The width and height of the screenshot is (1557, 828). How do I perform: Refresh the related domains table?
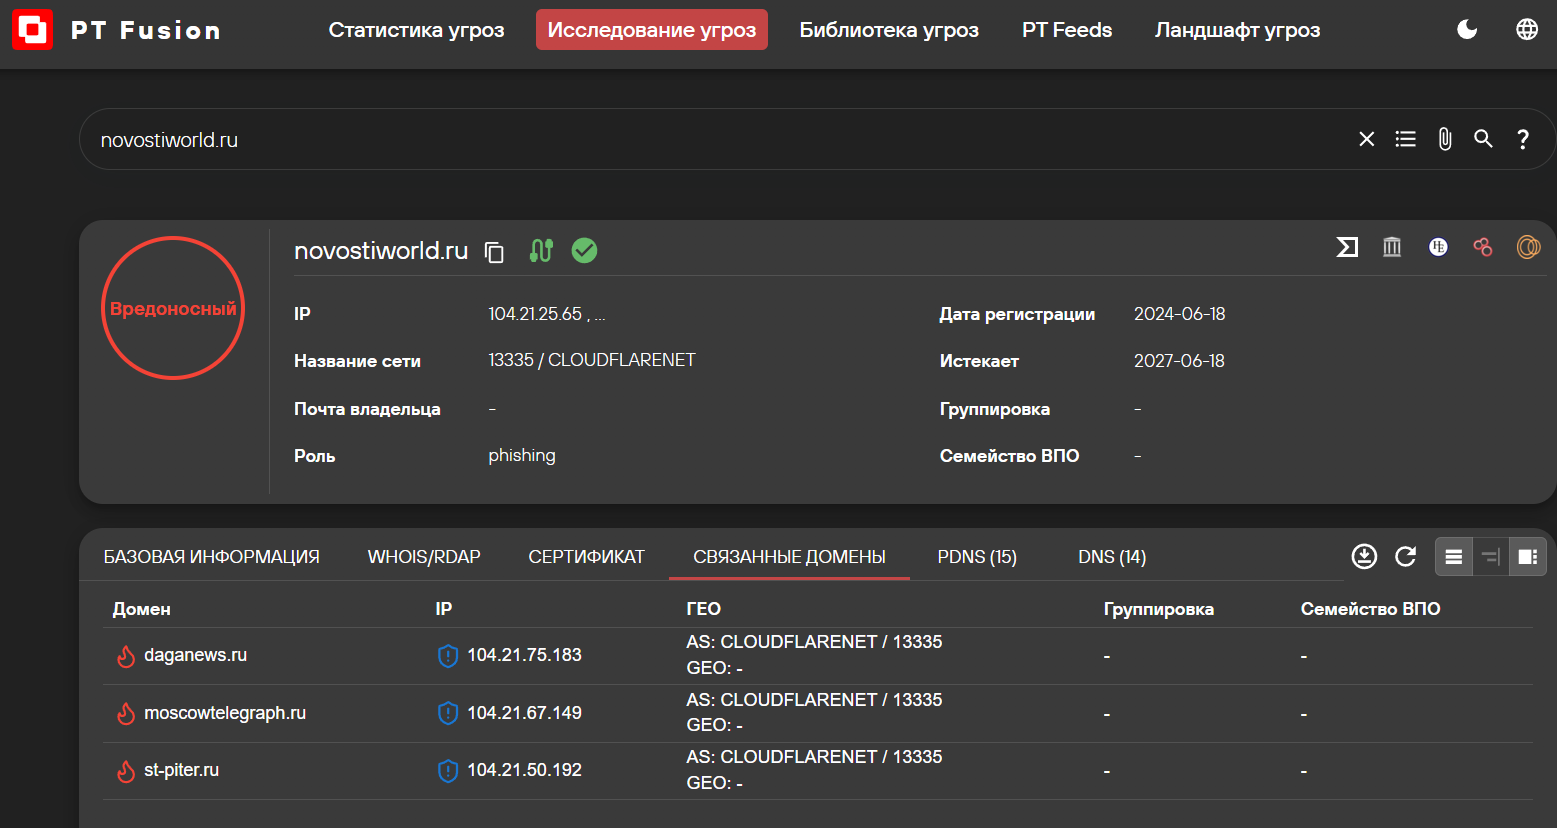pyautogui.click(x=1406, y=557)
